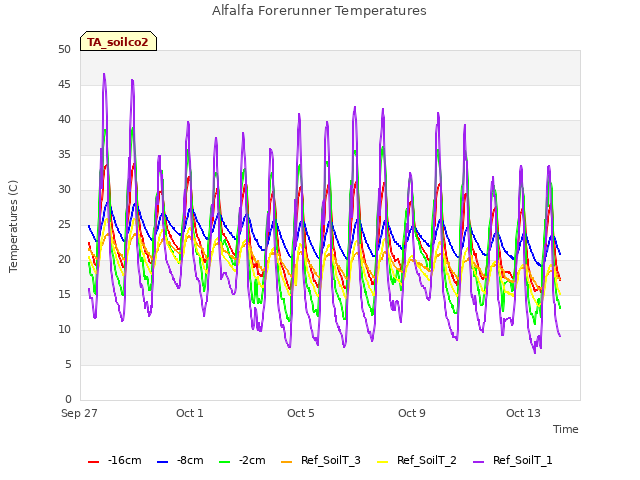Click the Oct 9 x-axis tick label
640x480 pixels.
pyautogui.click(x=412, y=413)
